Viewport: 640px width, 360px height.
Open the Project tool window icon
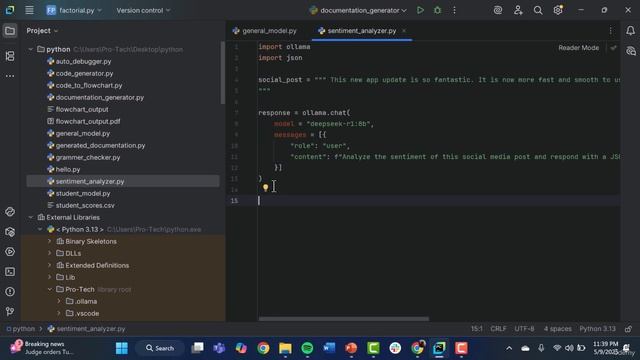pos(10,31)
